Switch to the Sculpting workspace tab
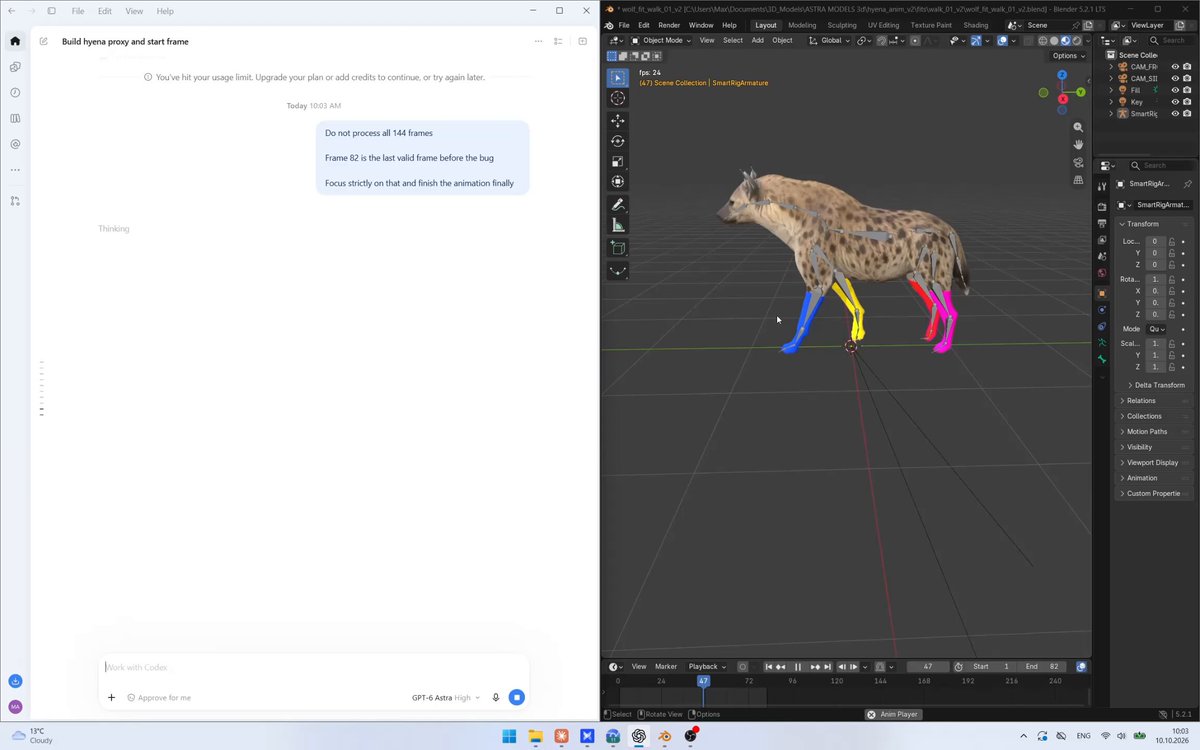 tap(842, 25)
